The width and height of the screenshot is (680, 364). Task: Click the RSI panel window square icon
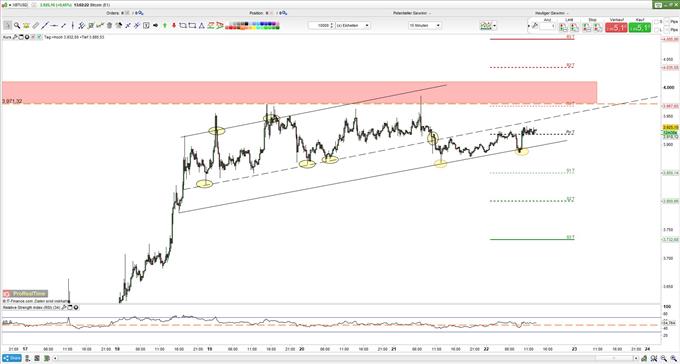tap(70, 308)
